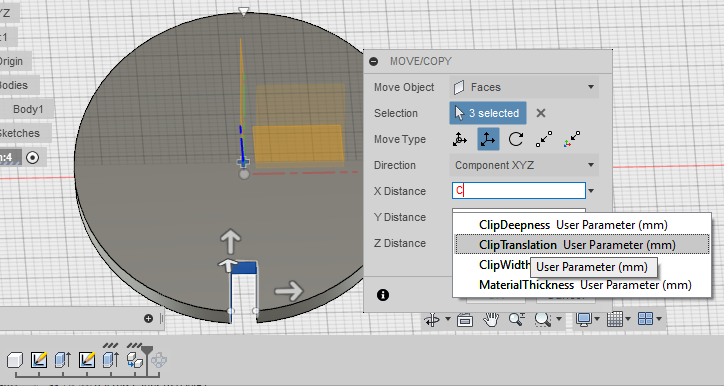Clear the selection with the X icon
Screen dimensions: 724x386
[541, 113]
